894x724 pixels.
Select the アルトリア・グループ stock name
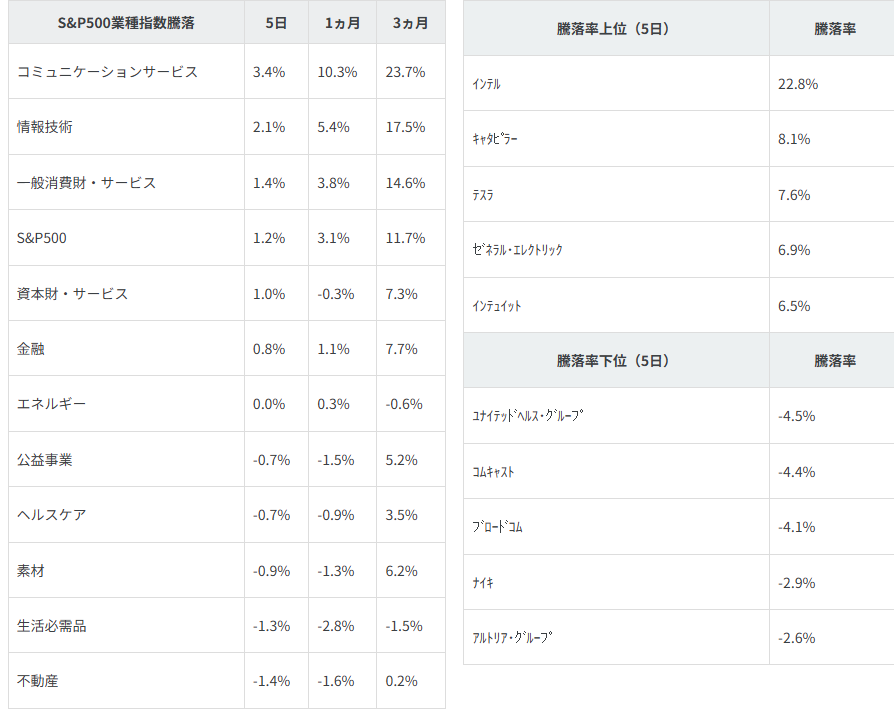pyautogui.click(x=513, y=638)
